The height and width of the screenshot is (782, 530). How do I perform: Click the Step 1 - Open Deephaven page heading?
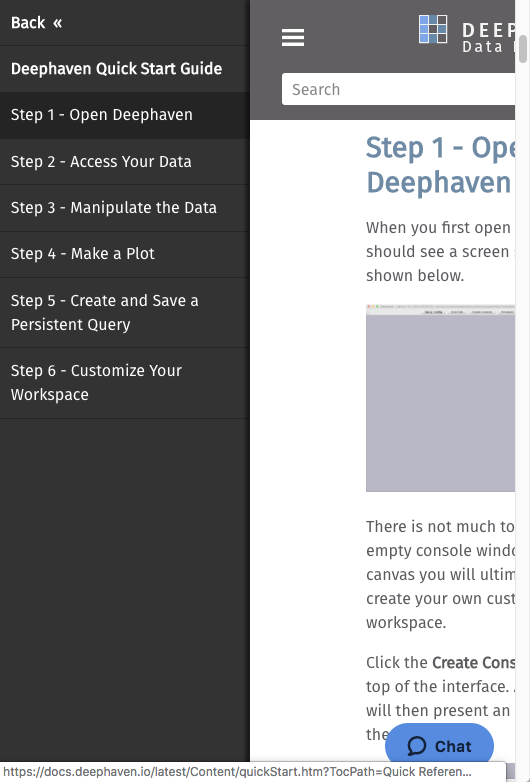[x=440, y=165]
